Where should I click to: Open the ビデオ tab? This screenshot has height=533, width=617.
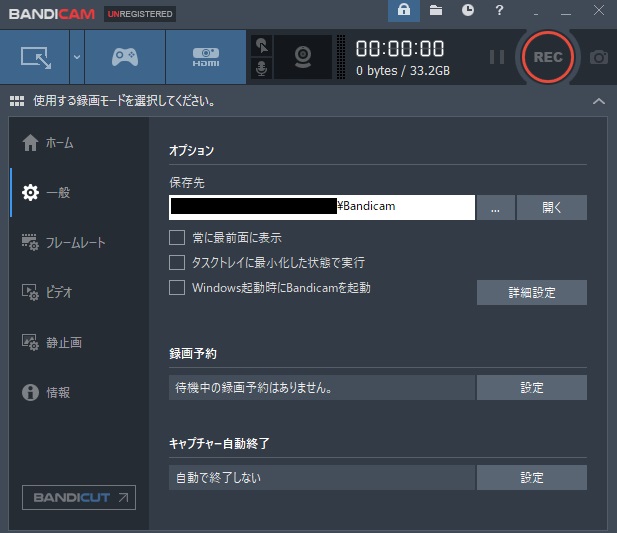(79, 292)
